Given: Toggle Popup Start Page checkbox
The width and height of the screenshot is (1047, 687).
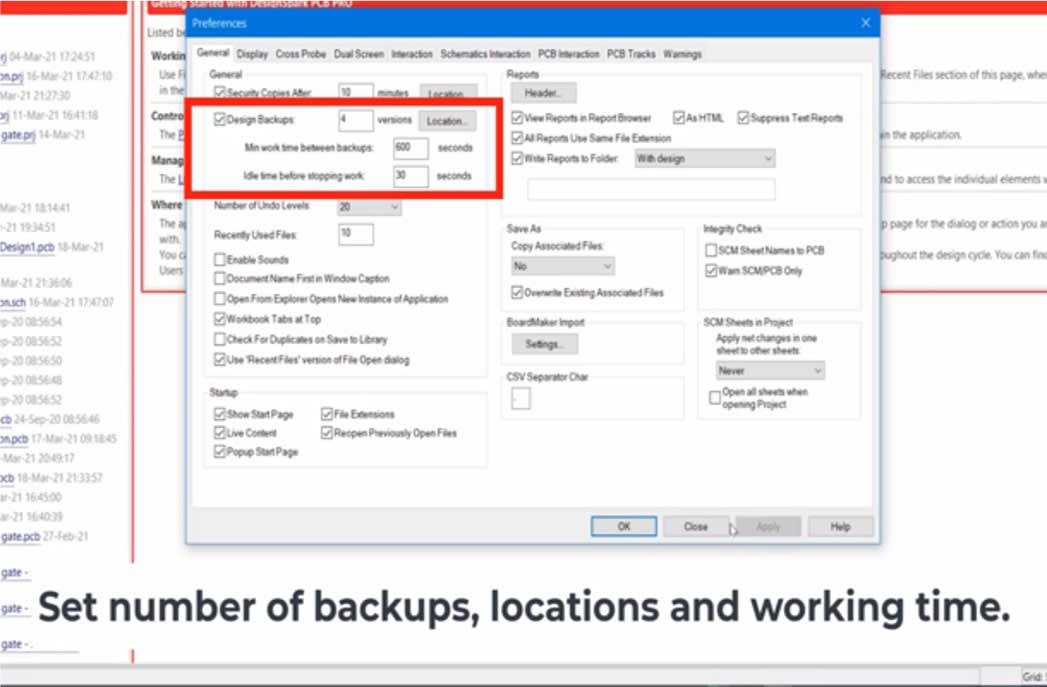Looking at the screenshot, I should tap(220, 452).
